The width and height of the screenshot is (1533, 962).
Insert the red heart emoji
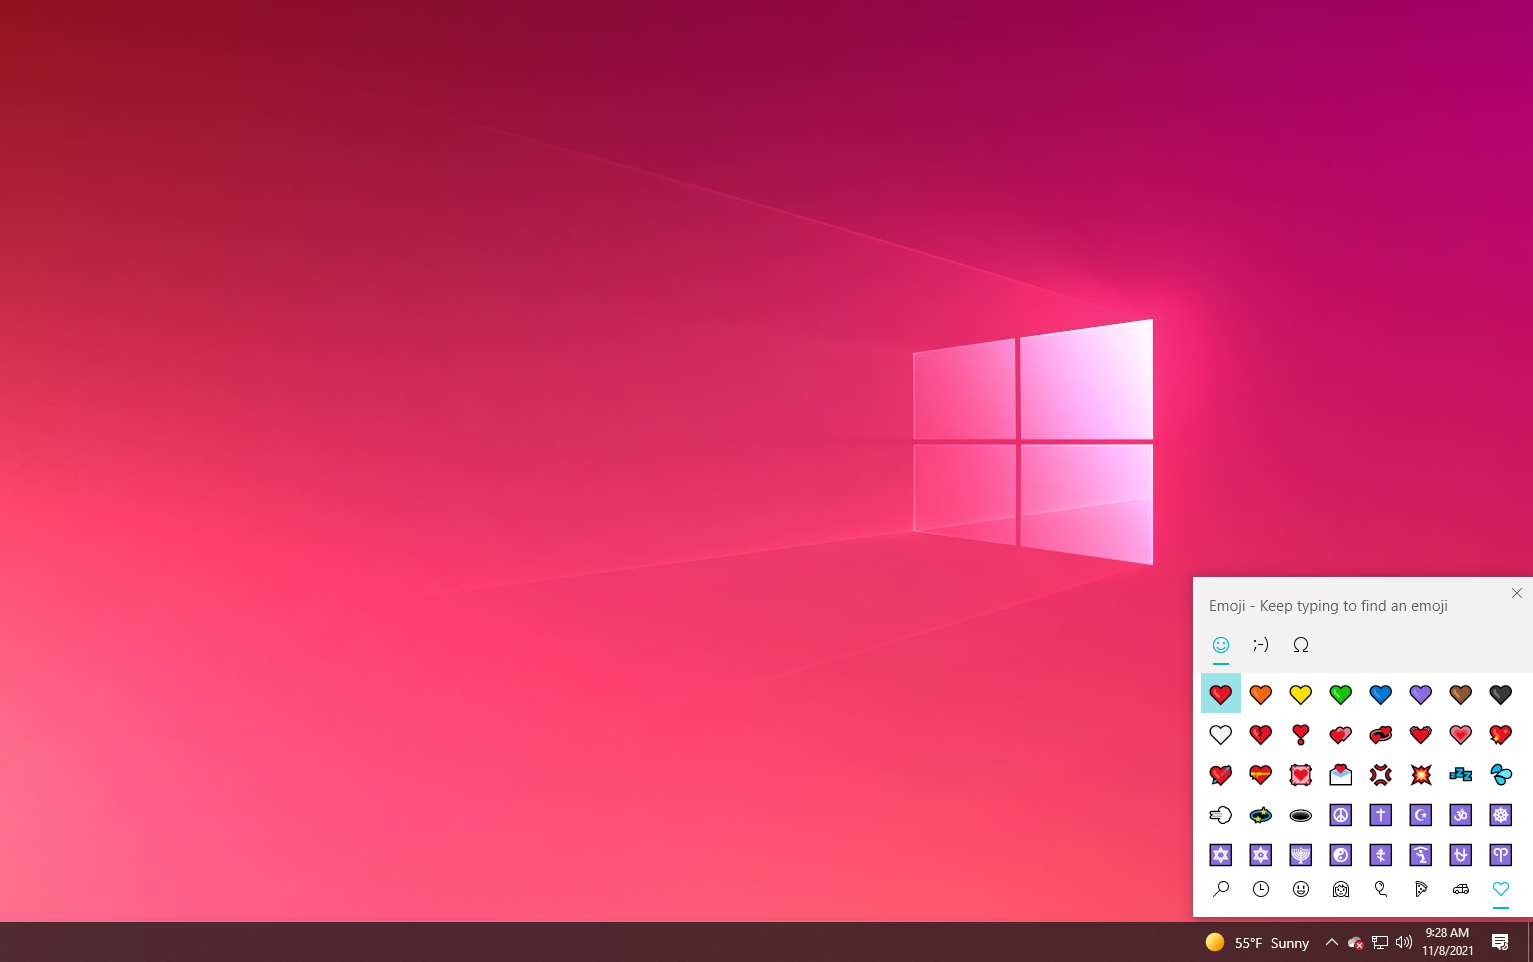click(x=1221, y=694)
